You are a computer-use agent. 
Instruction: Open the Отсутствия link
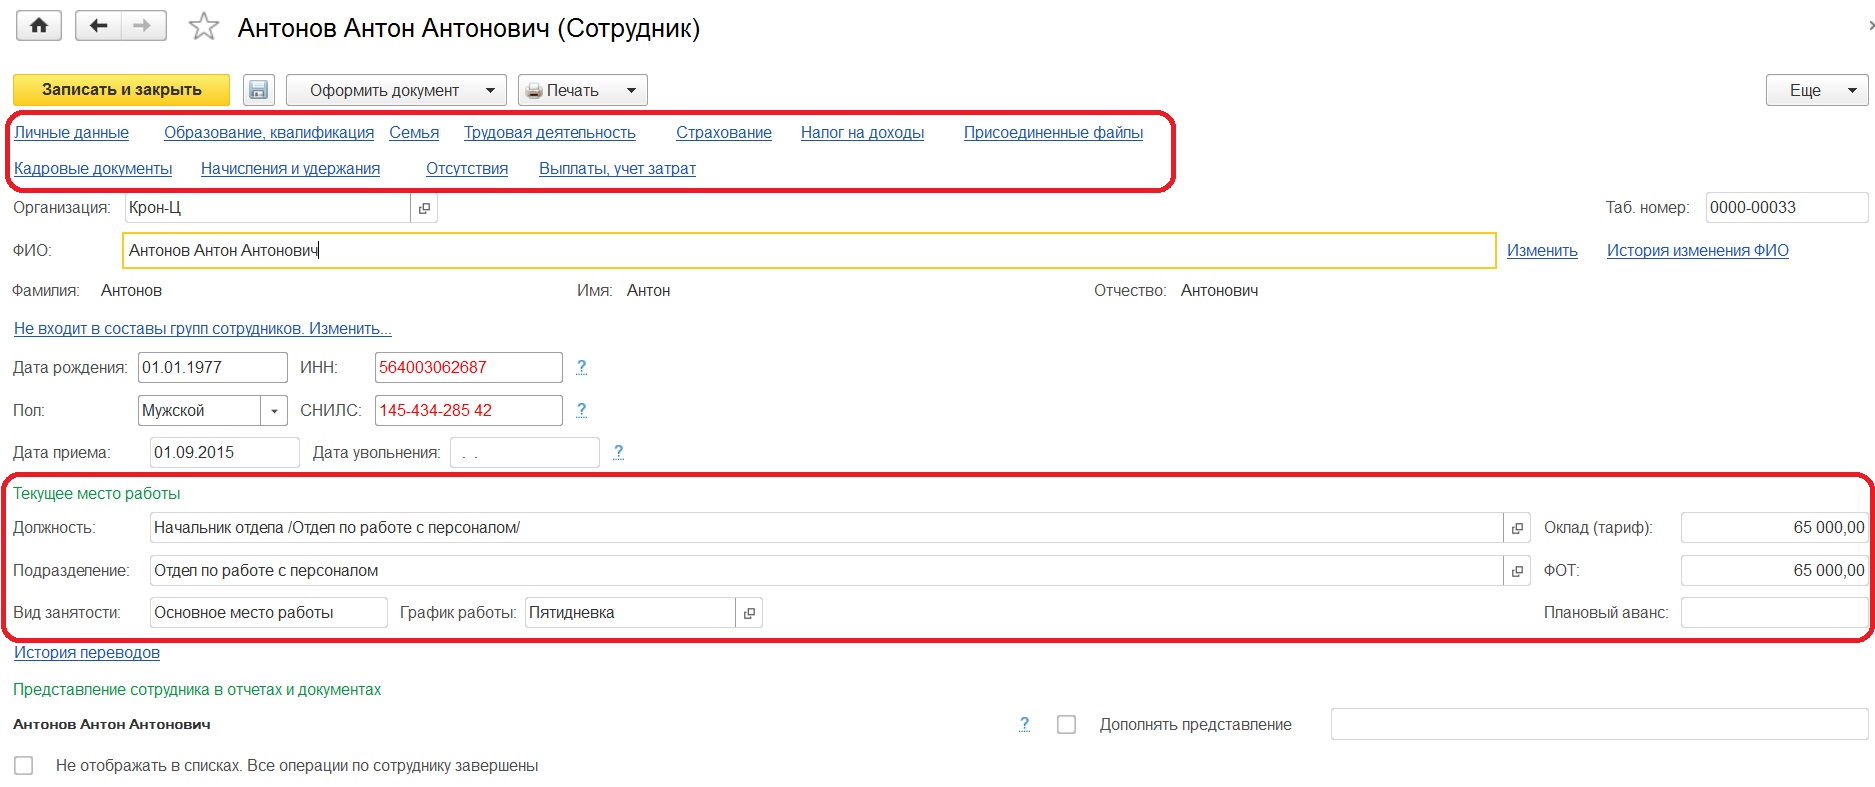pyautogui.click(x=467, y=169)
